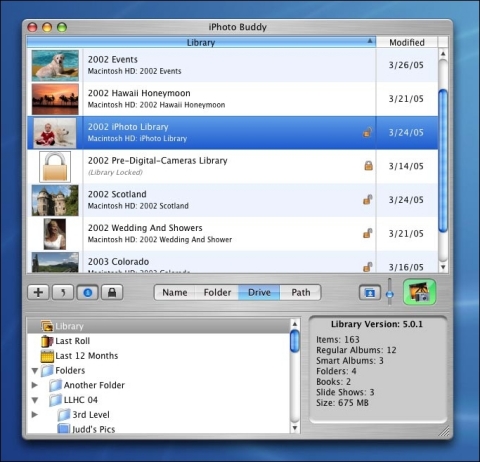This screenshot has height=462, width=480.
Task: Click the LLHC 04 folder icon
Action: (x=55, y=400)
